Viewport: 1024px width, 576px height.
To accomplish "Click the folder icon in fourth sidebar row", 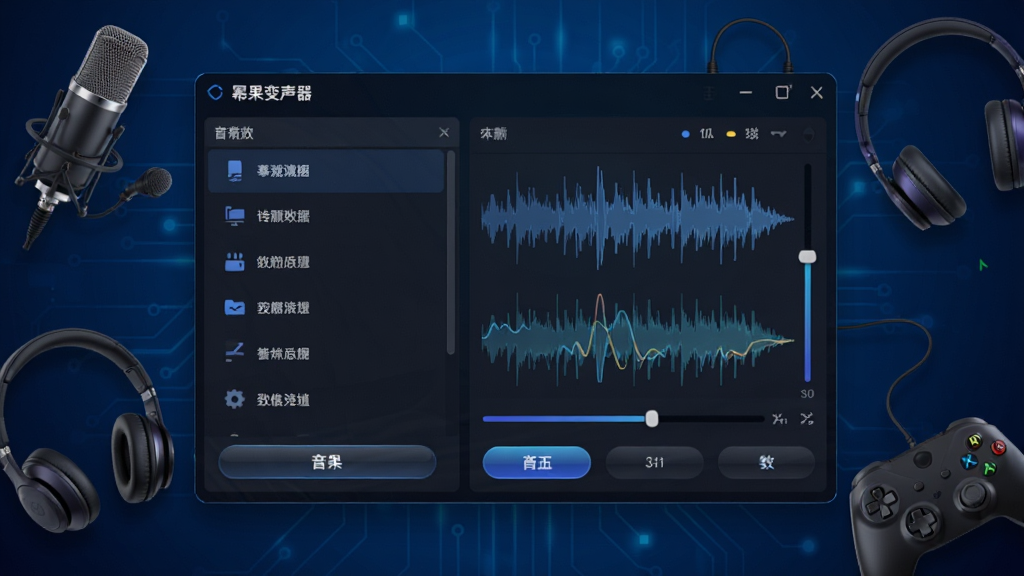I will point(234,307).
